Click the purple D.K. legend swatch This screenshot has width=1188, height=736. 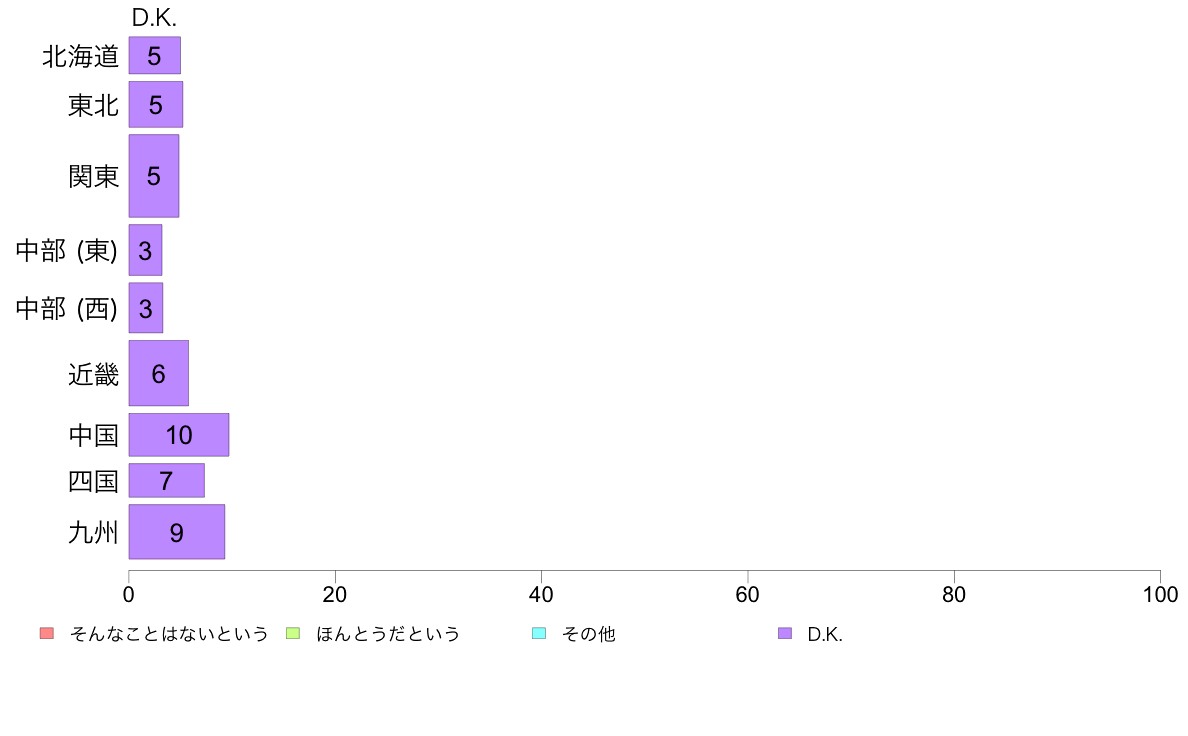[x=785, y=633]
